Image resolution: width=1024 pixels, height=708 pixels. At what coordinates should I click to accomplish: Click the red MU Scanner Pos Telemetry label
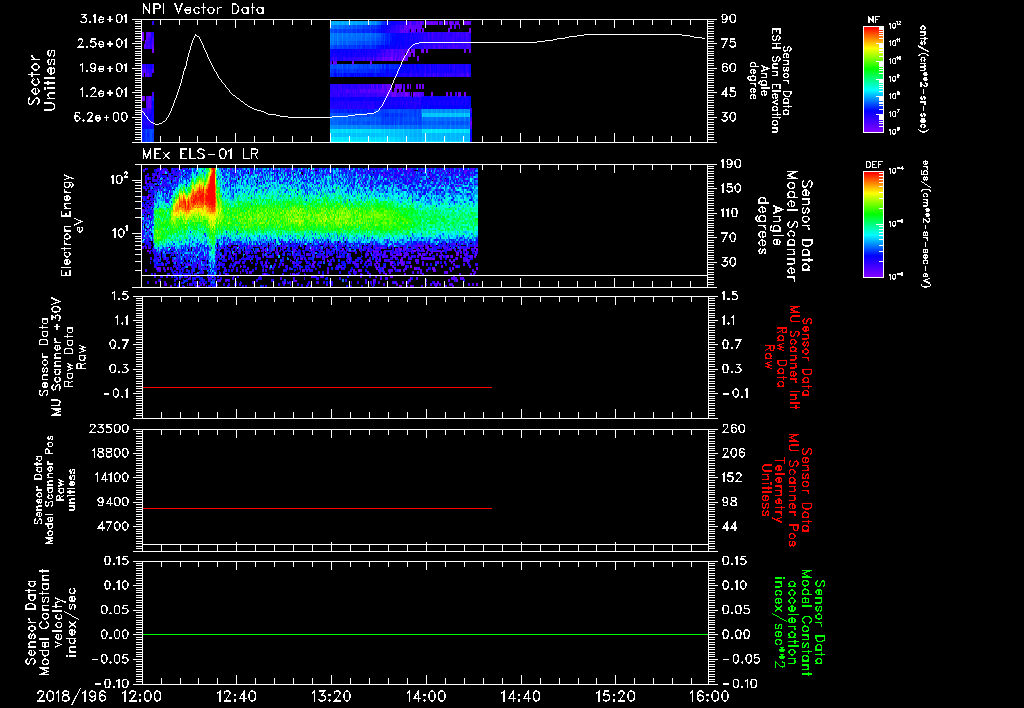point(787,490)
